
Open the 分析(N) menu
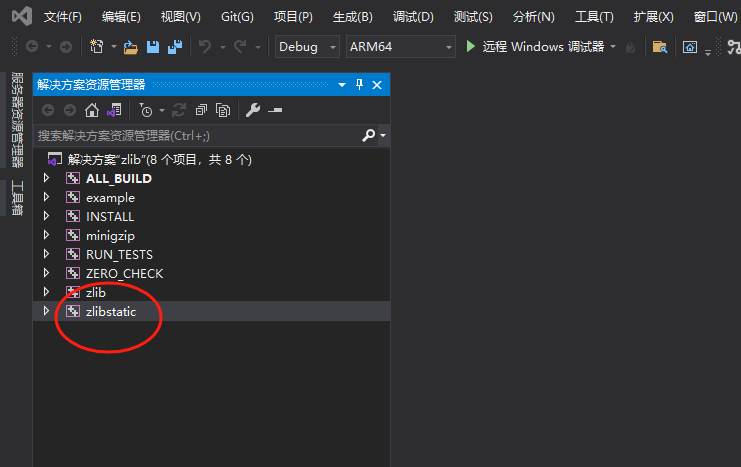[x=534, y=17]
